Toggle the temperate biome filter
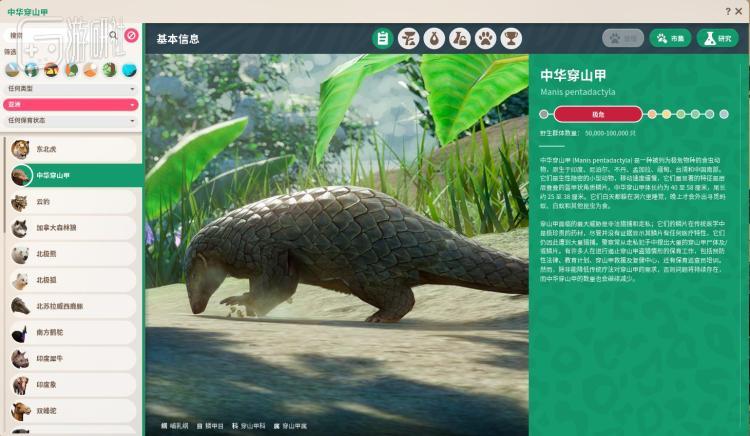This screenshot has height=436, width=750. [71, 70]
